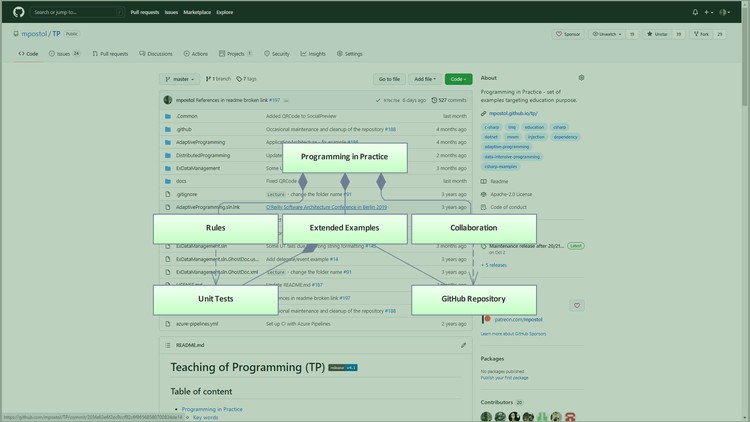Switch to the Projects tab
750x422 pixels.
point(235,54)
